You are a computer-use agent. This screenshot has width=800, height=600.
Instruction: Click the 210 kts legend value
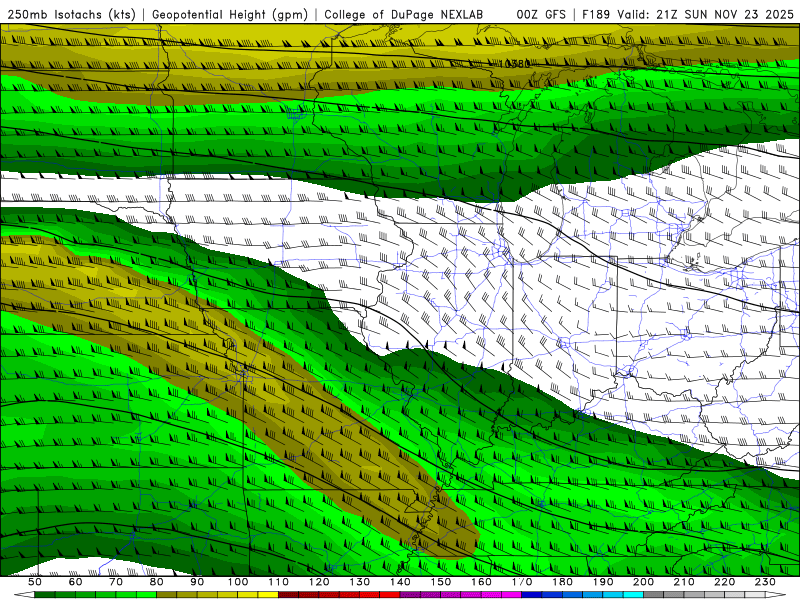point(684,582)
